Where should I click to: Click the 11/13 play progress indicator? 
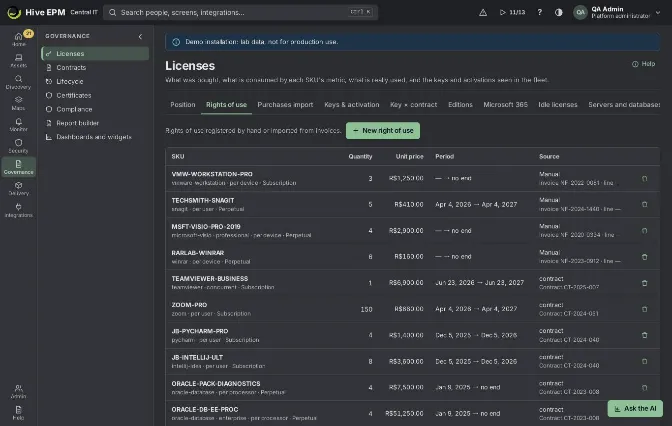512,12
